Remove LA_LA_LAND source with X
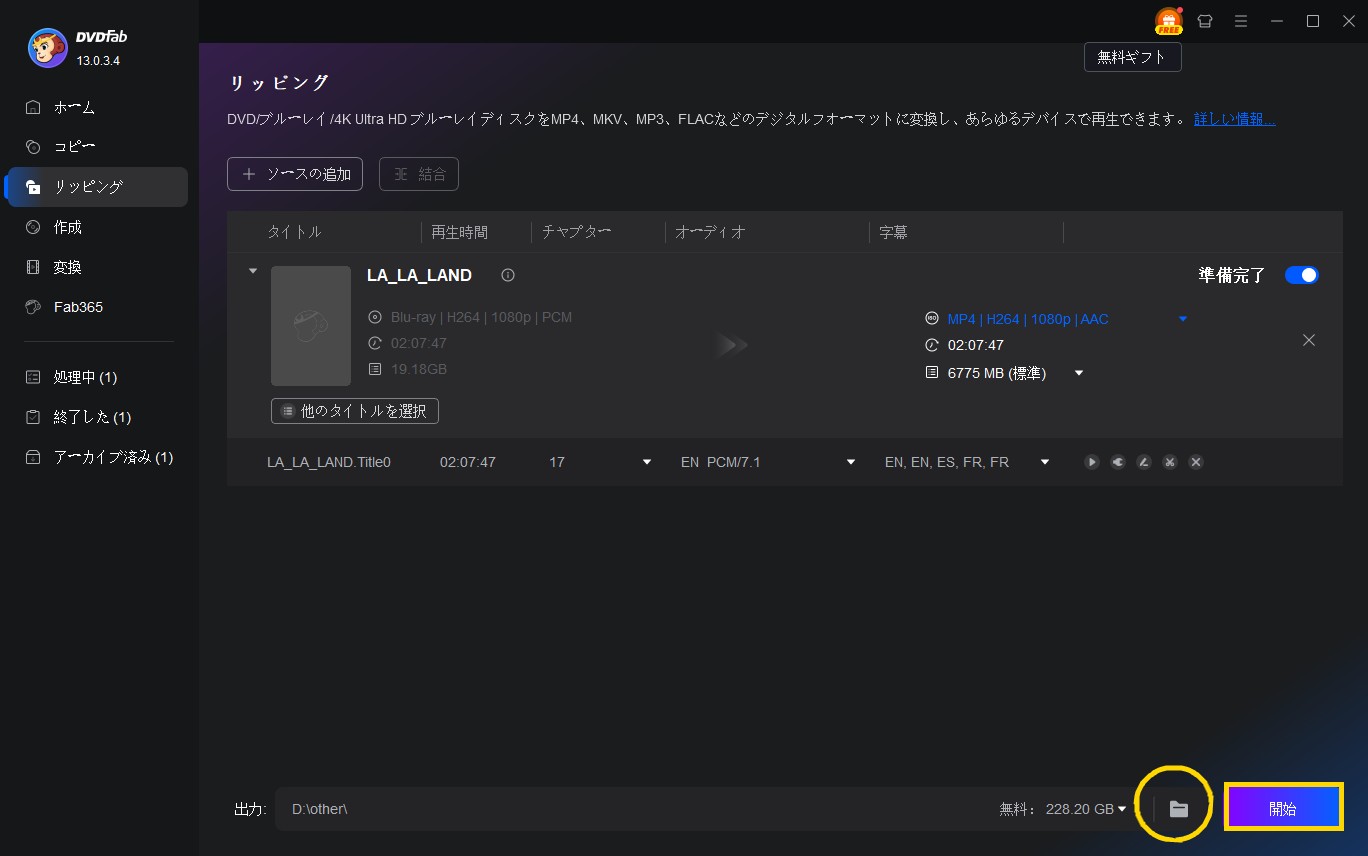The width and height of the screenshot is (1368, 856). point(1309,340)
